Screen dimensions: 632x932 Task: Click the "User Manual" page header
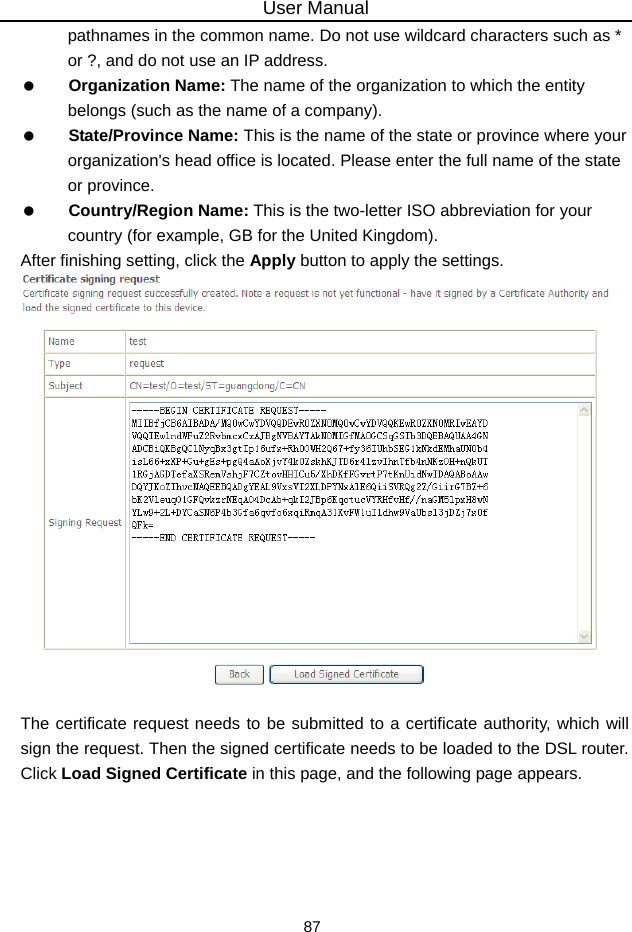click(316, 8)
